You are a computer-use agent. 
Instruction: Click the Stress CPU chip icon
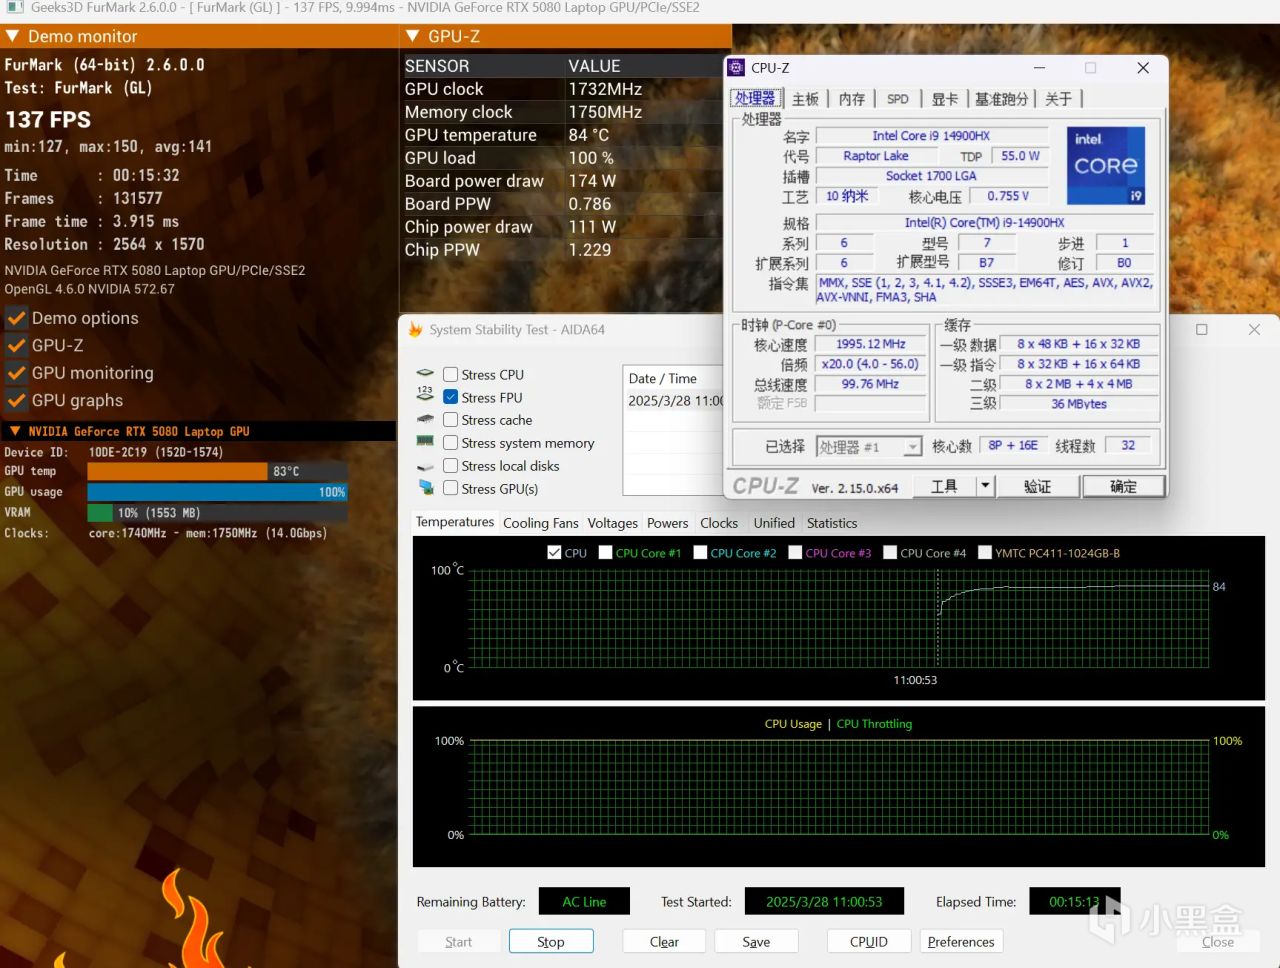point(425,374)
